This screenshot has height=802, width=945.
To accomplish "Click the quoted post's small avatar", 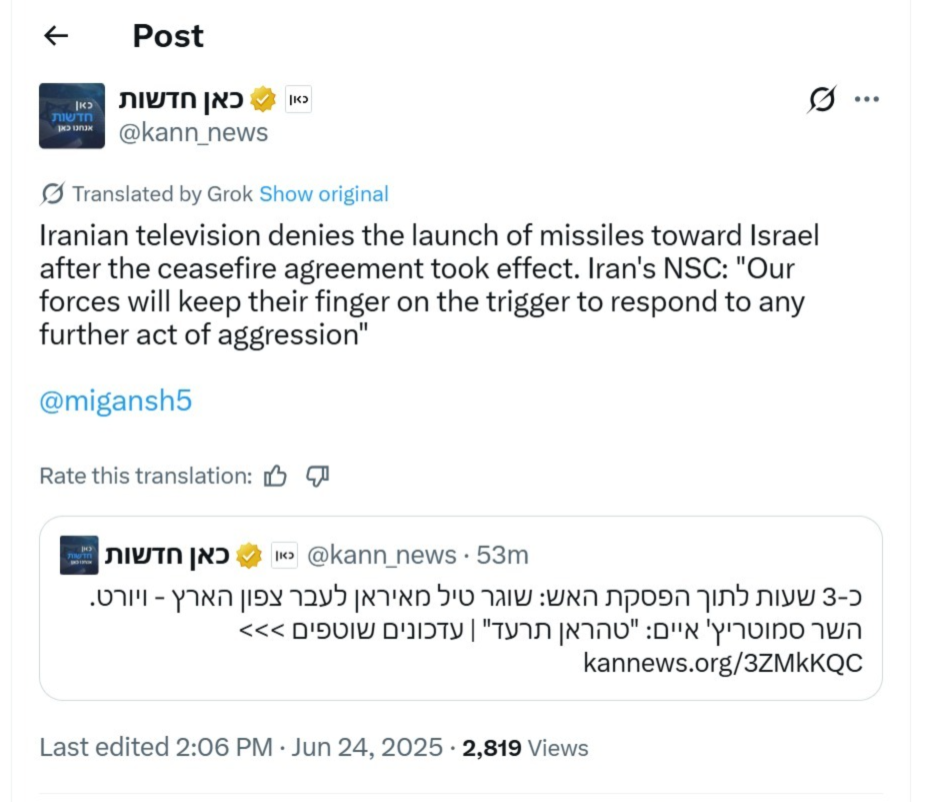I will [x=79, y=555].
